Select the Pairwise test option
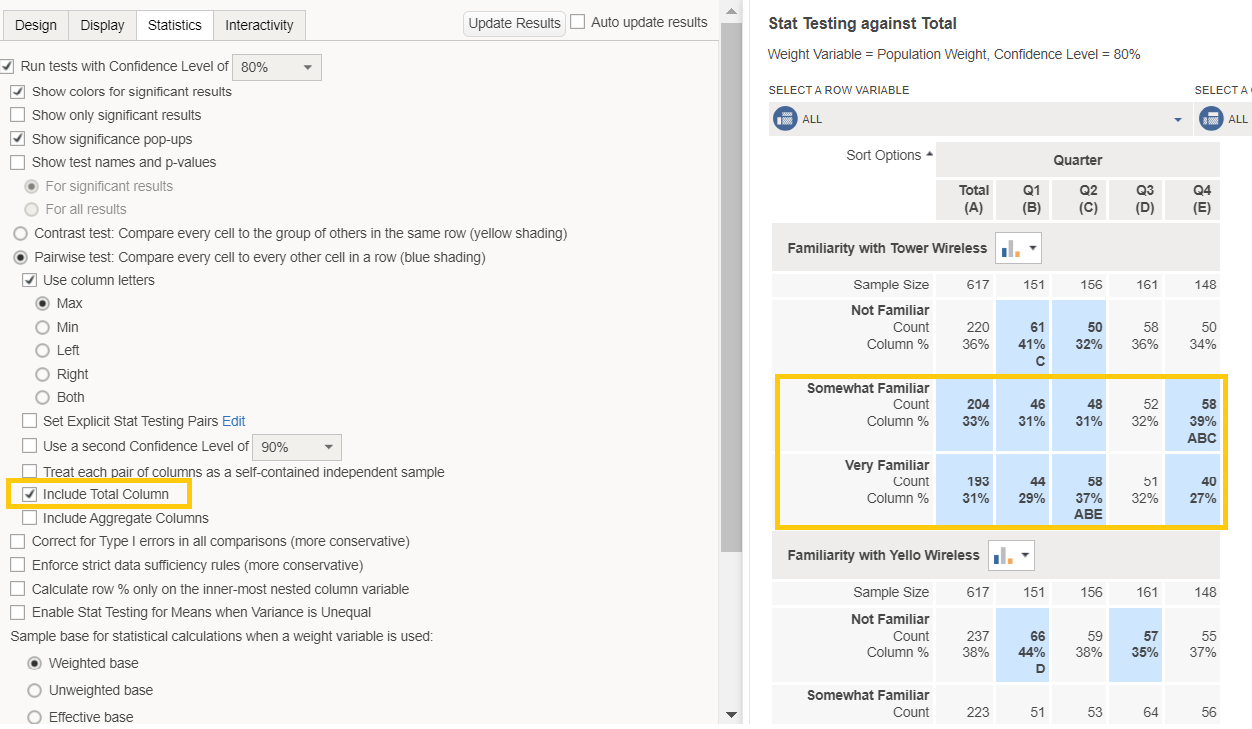 pyautogui.click(x=20, y=257)
